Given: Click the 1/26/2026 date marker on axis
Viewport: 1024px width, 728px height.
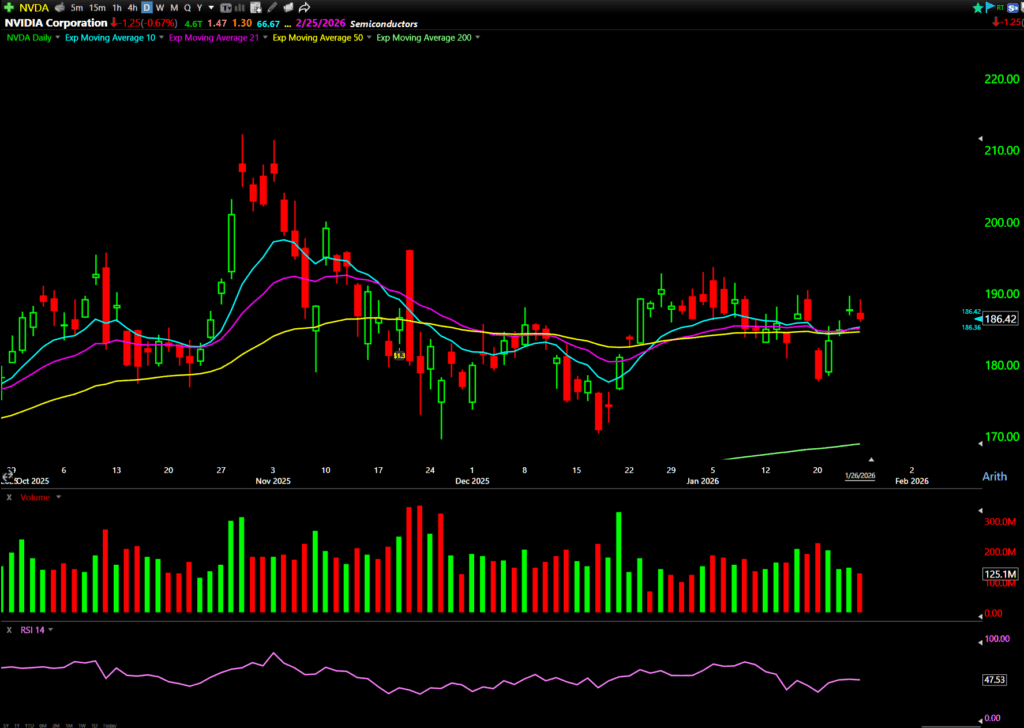Looking at the screenshot, I should pos(860,476).
